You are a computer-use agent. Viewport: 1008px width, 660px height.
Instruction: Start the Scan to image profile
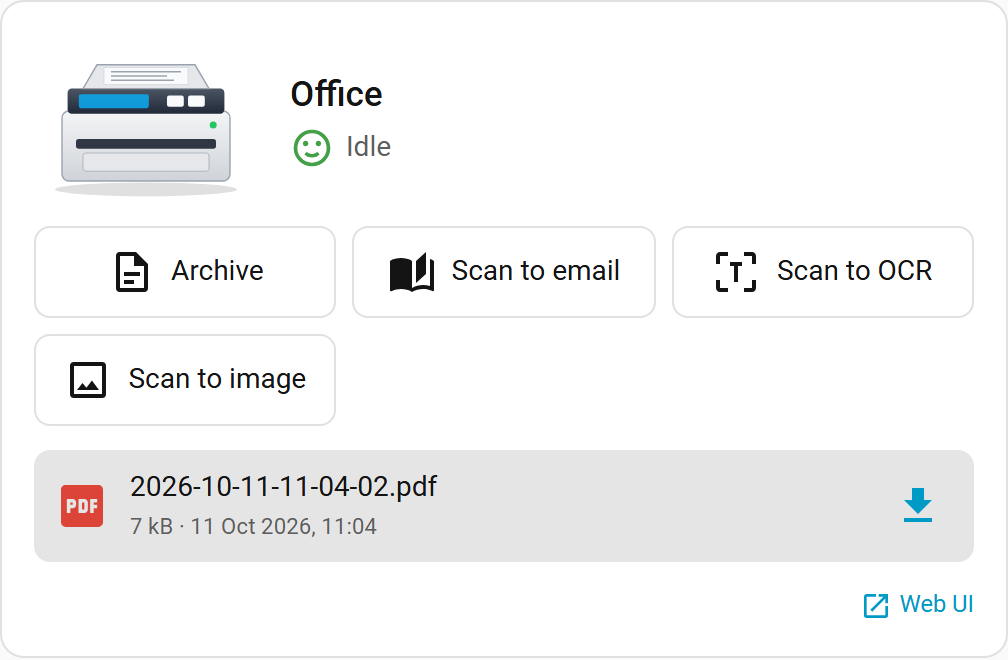point(185,380)
